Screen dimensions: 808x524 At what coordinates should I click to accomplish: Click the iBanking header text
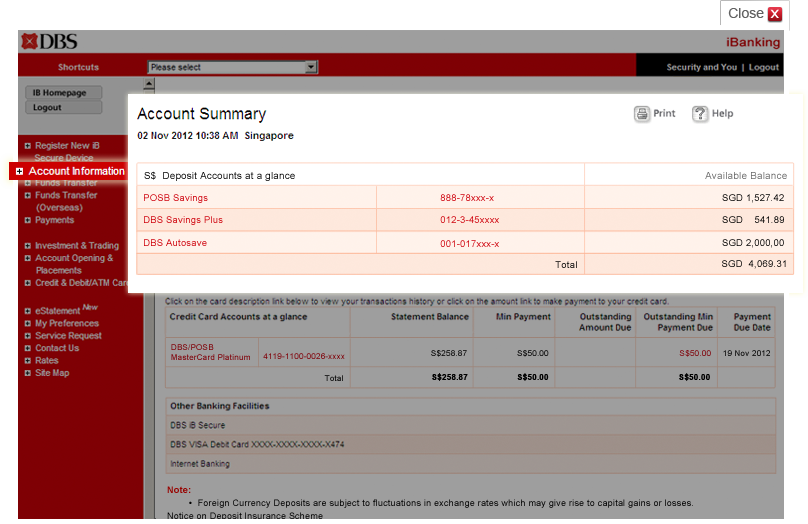(753, 42)
